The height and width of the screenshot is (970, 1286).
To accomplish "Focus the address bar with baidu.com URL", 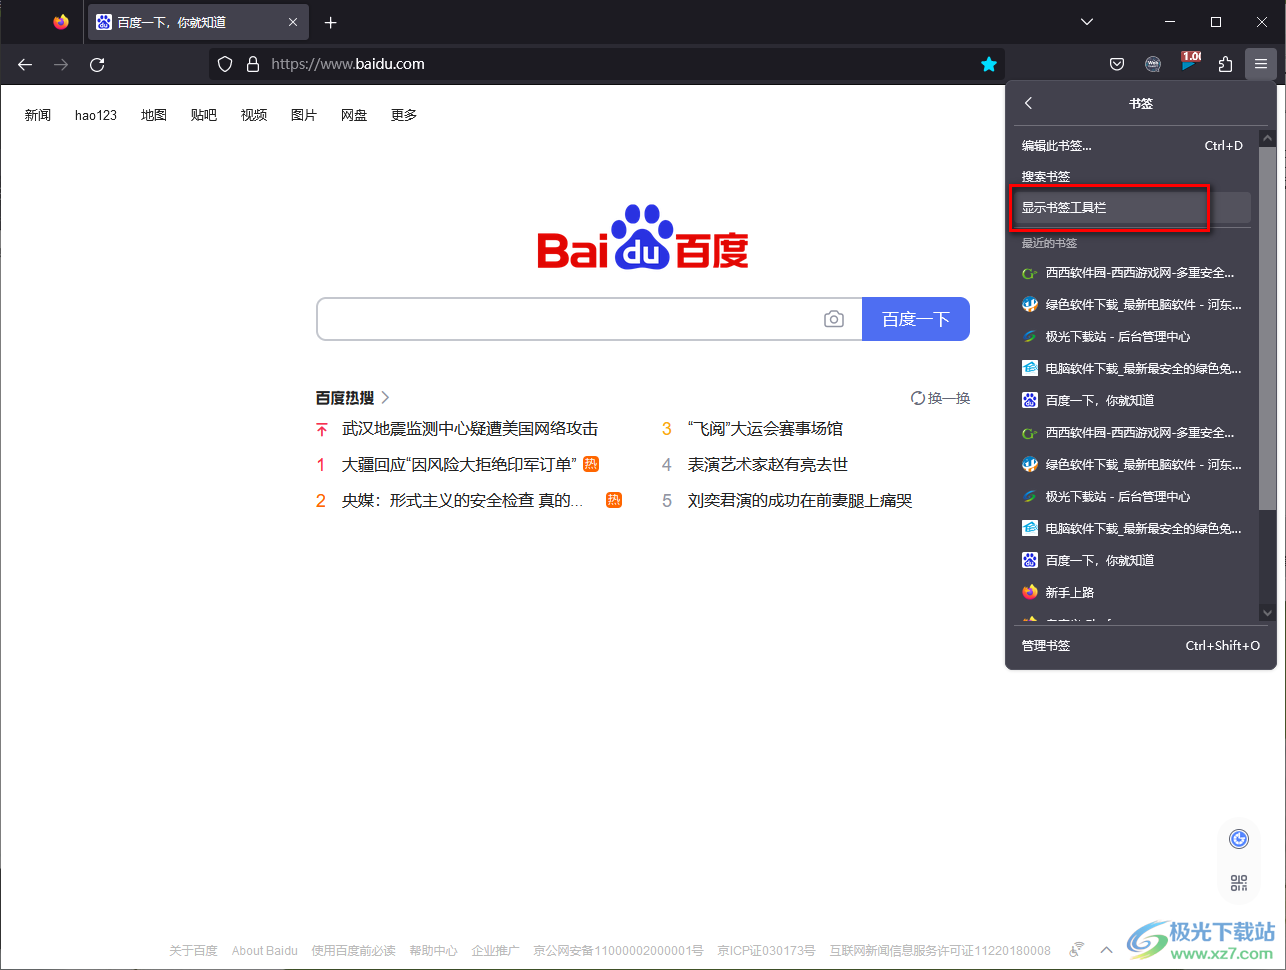I will (x=606, y=64).
